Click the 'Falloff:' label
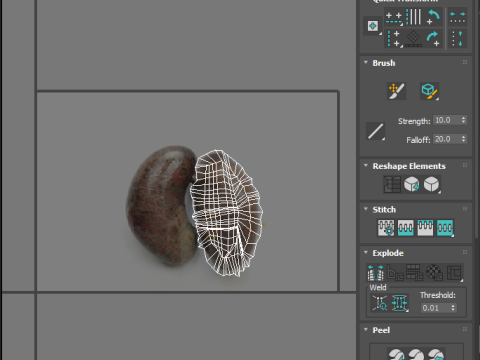Screen dimensions: 480x360 pos(418,140)
